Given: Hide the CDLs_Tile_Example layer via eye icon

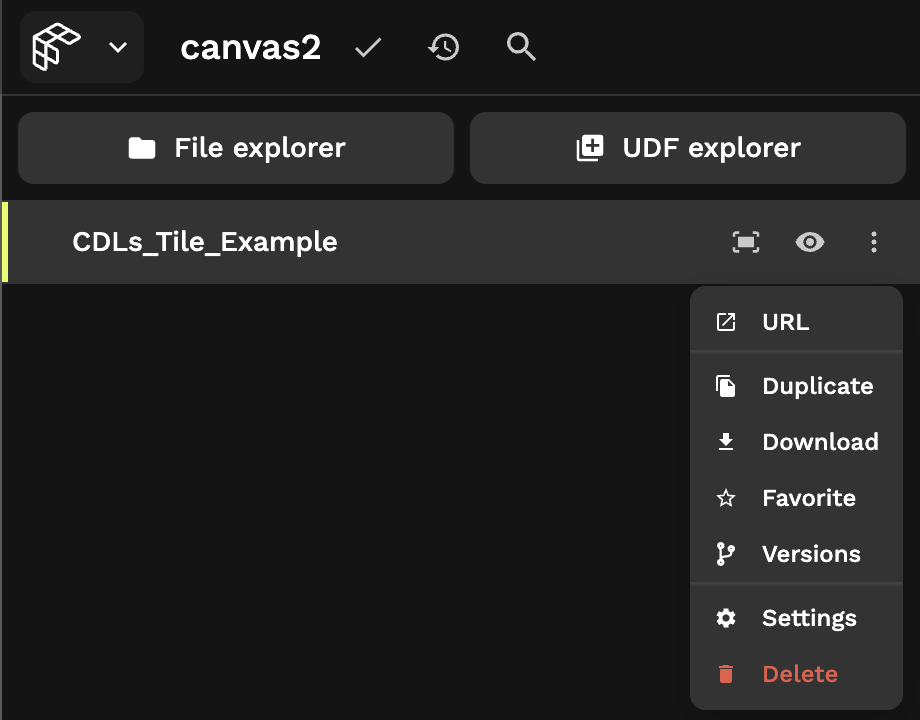Looking at the screenshot, I should (x=810, y=242).
